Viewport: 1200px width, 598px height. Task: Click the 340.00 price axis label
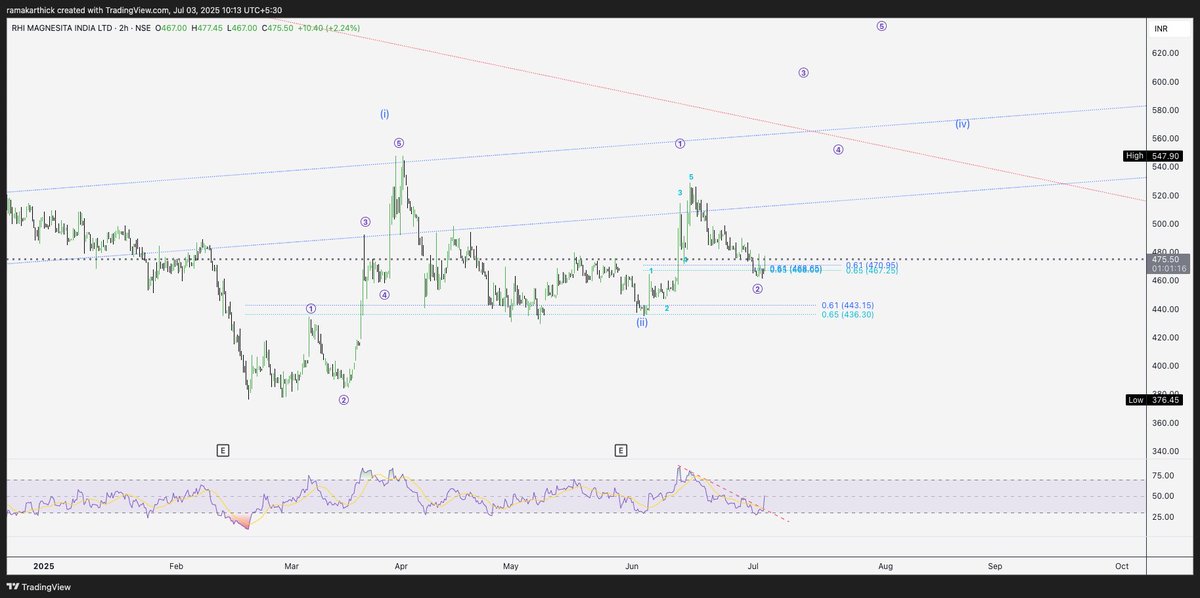pyautogui.click(x=1166, y=452)
